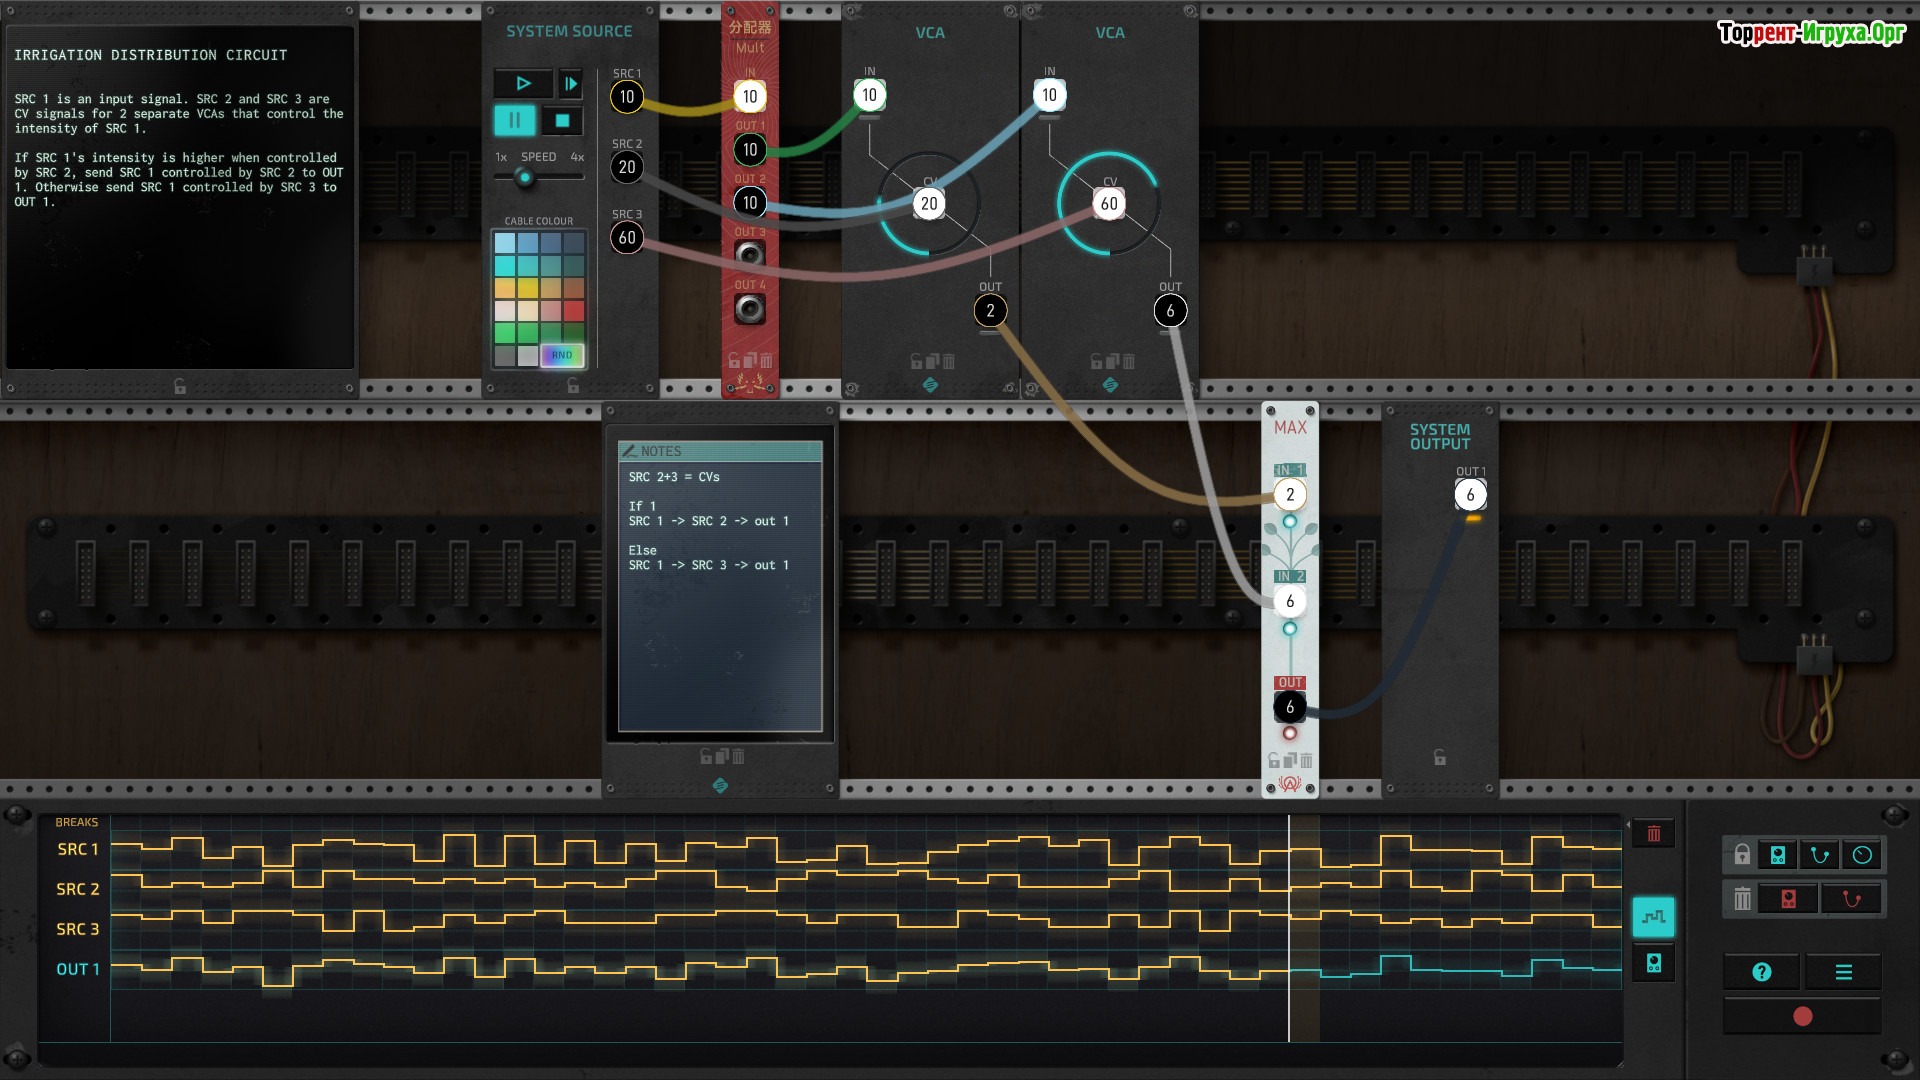Click the speed slider knob
Image resolution: width=1920 pixels, height=1080 pixels.
tap(524, 178)
